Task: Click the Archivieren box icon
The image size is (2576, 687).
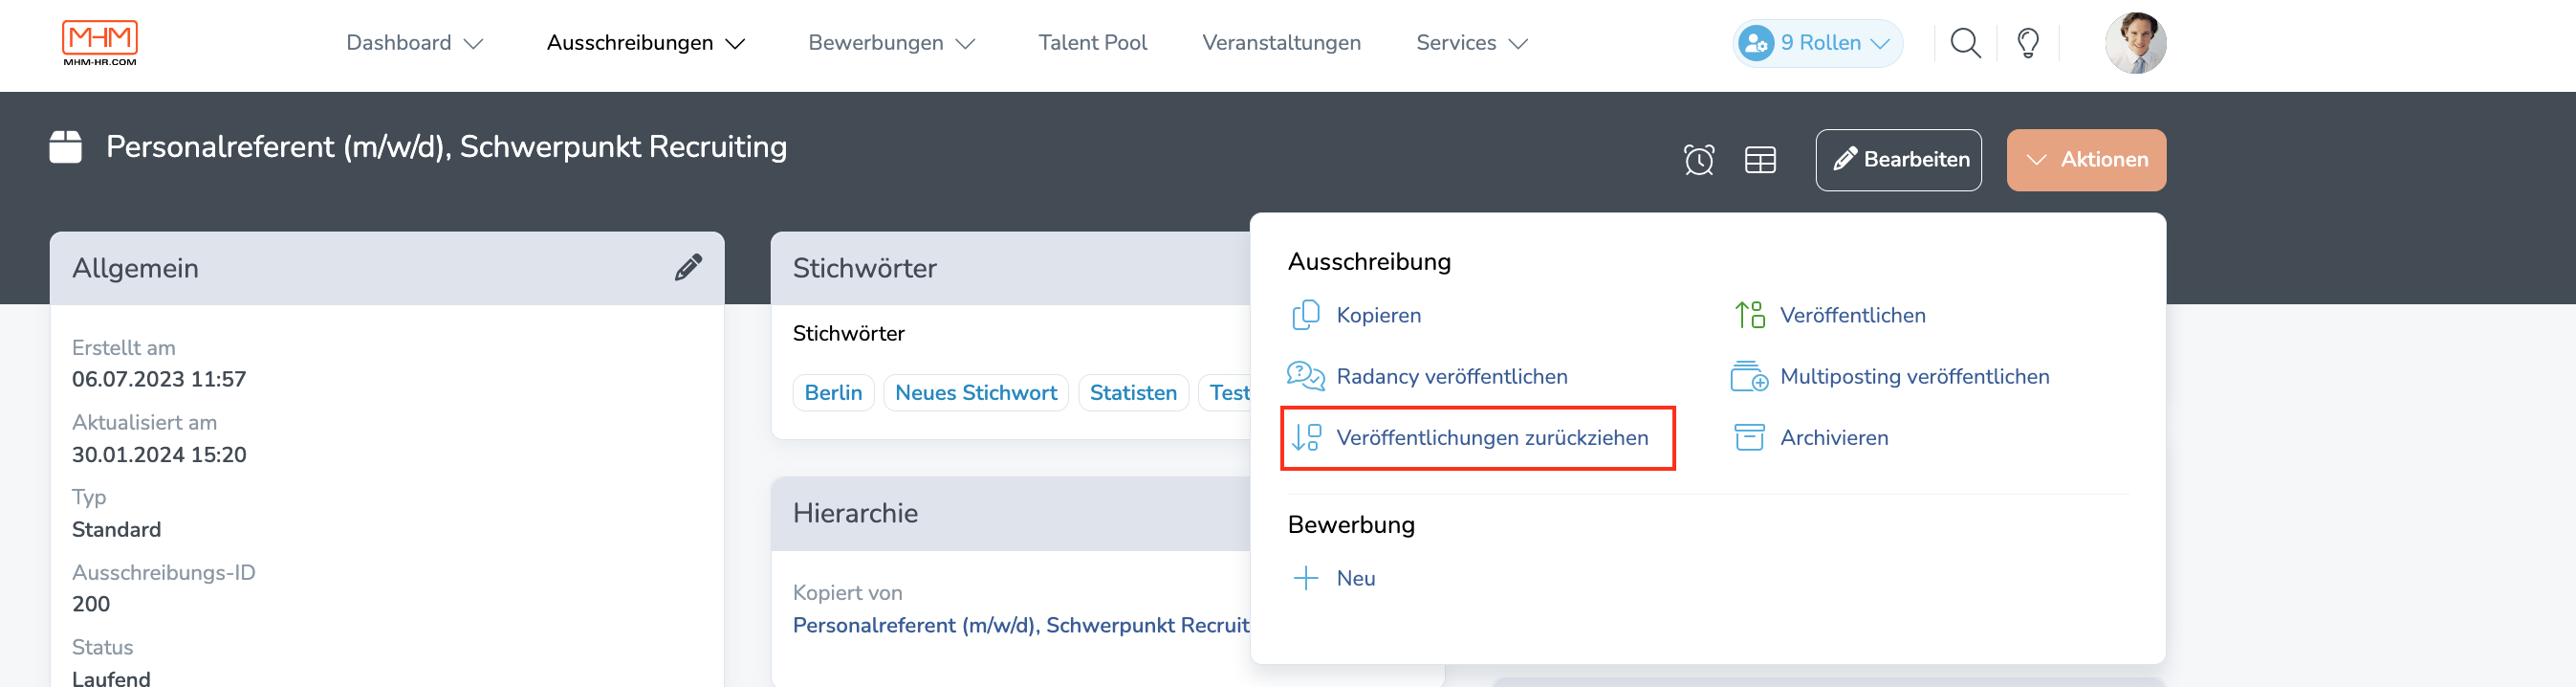Action: coord(1749,437)
